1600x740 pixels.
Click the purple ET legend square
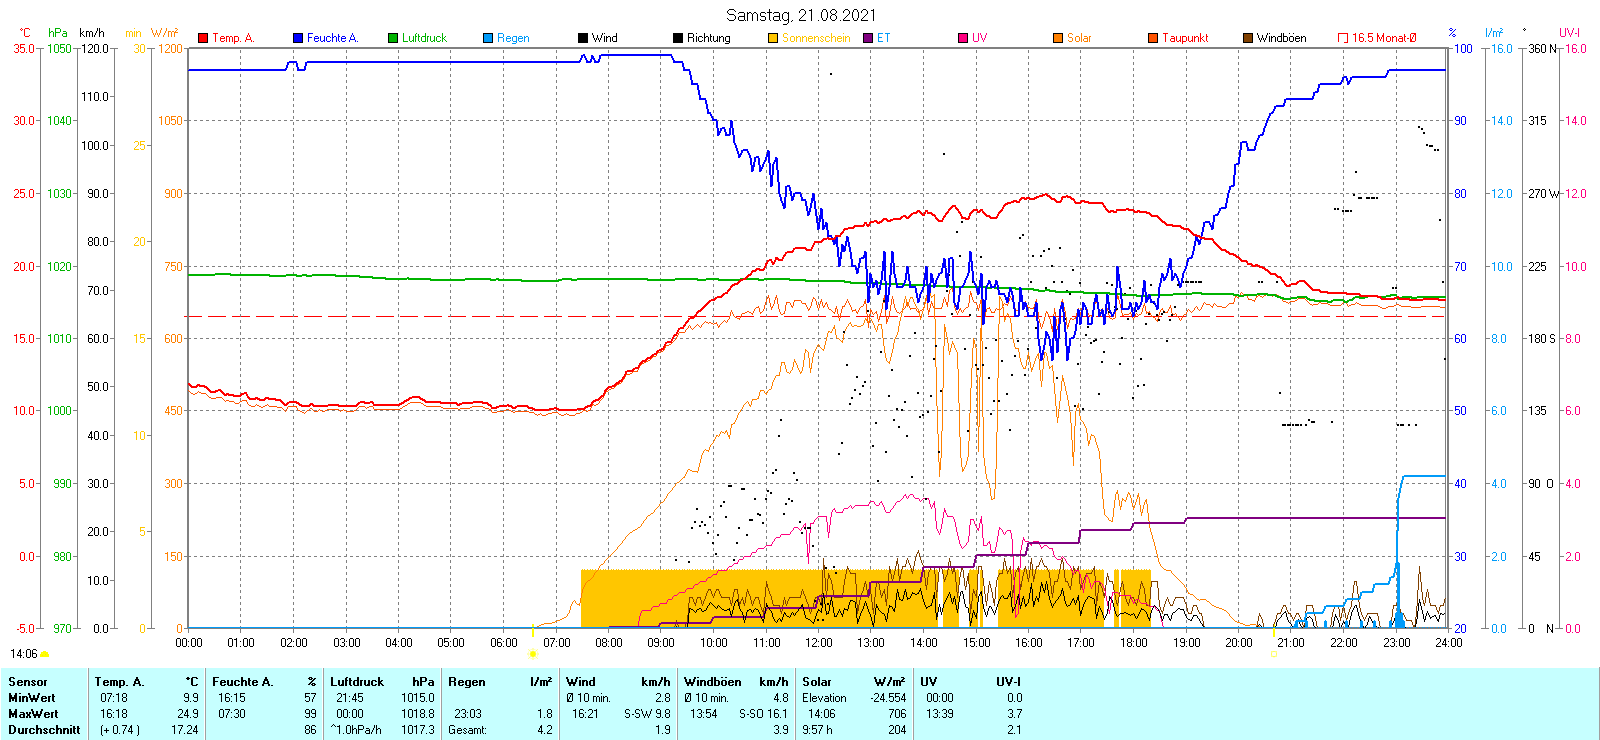[868, 38]
